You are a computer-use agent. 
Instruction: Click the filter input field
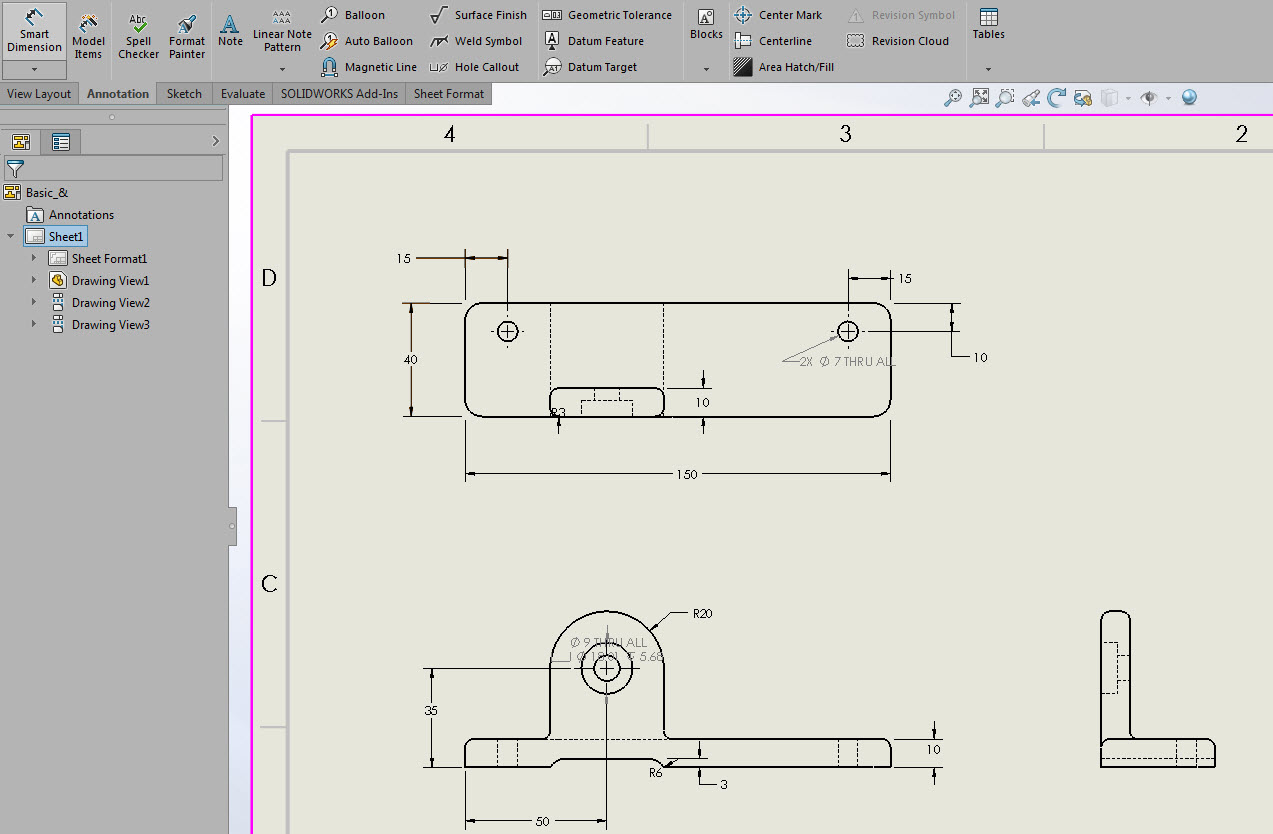[113, 169]
